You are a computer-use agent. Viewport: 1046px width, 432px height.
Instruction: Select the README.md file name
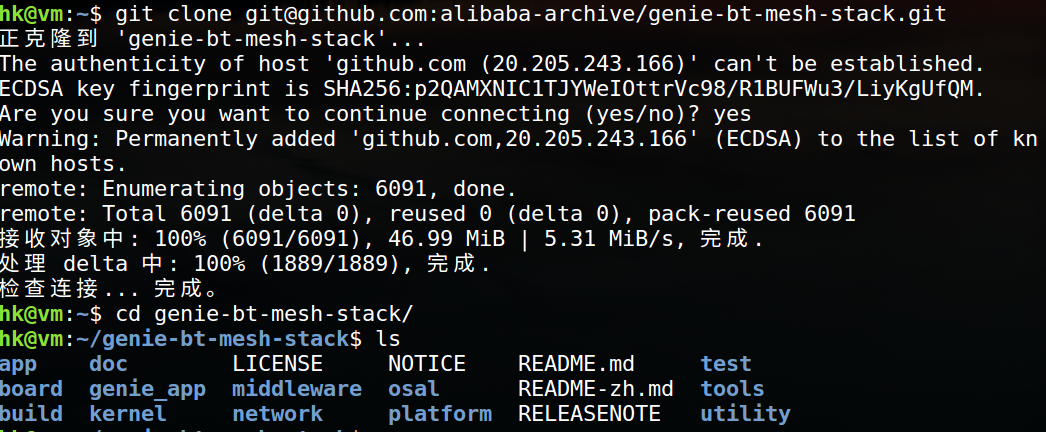coord(576,364)
